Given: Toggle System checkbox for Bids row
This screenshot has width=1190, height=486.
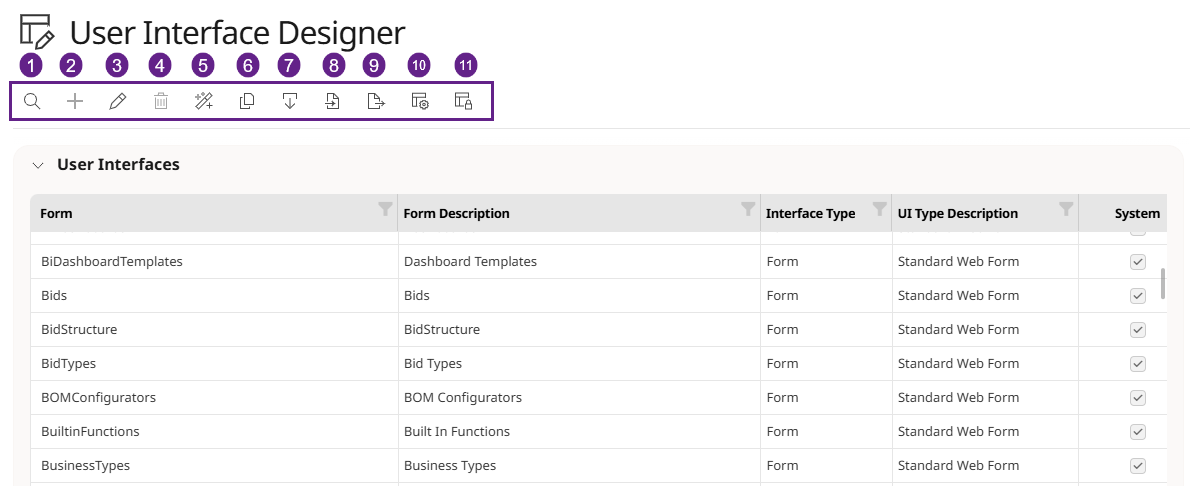Looking at the screenshot, I should [x=1138, y=295].
